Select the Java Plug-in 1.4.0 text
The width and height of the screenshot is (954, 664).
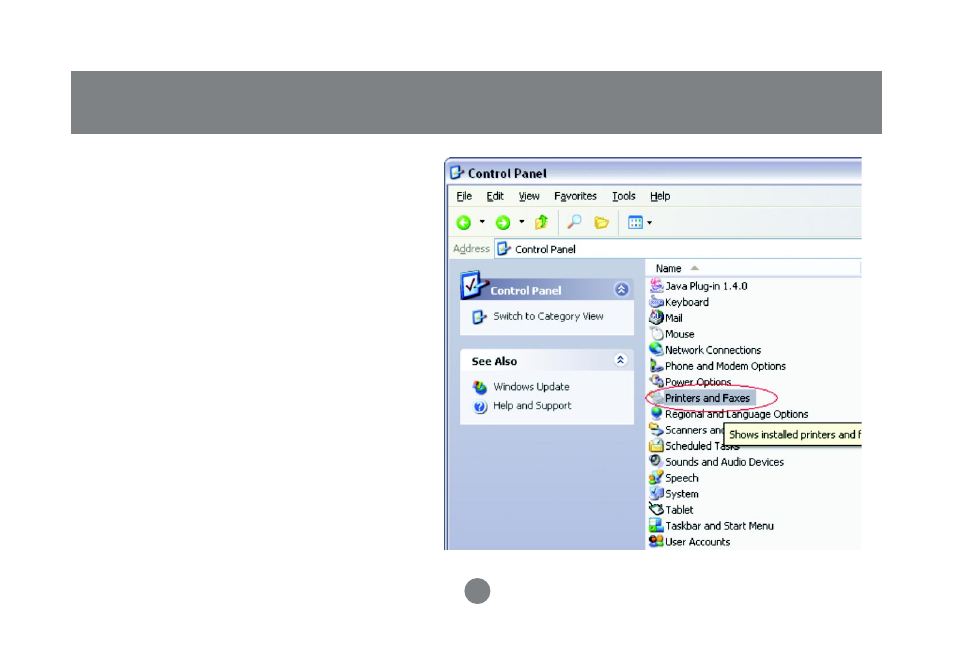706,286
